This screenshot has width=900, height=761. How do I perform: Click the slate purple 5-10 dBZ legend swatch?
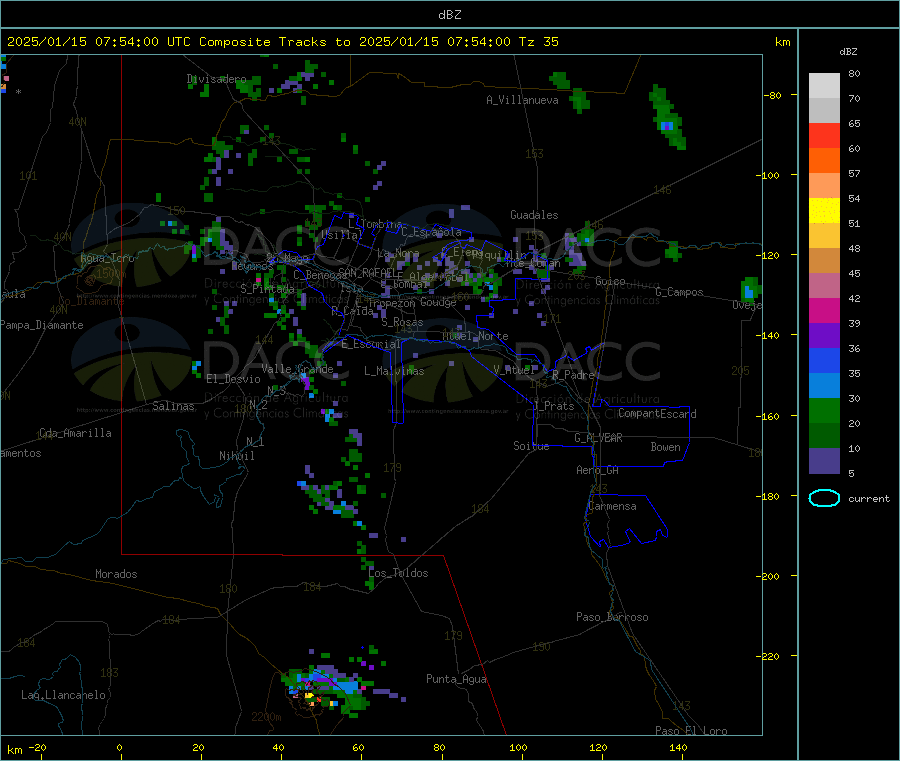click(824, 461)
